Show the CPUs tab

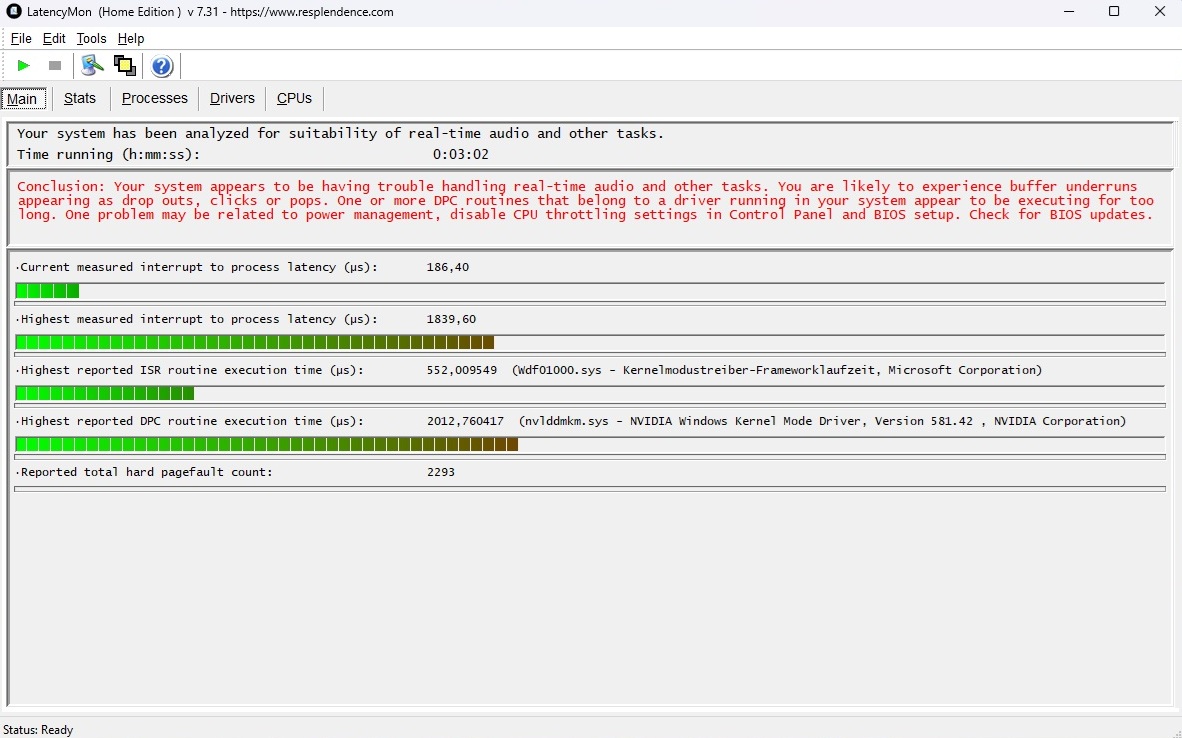pos(294,98)
